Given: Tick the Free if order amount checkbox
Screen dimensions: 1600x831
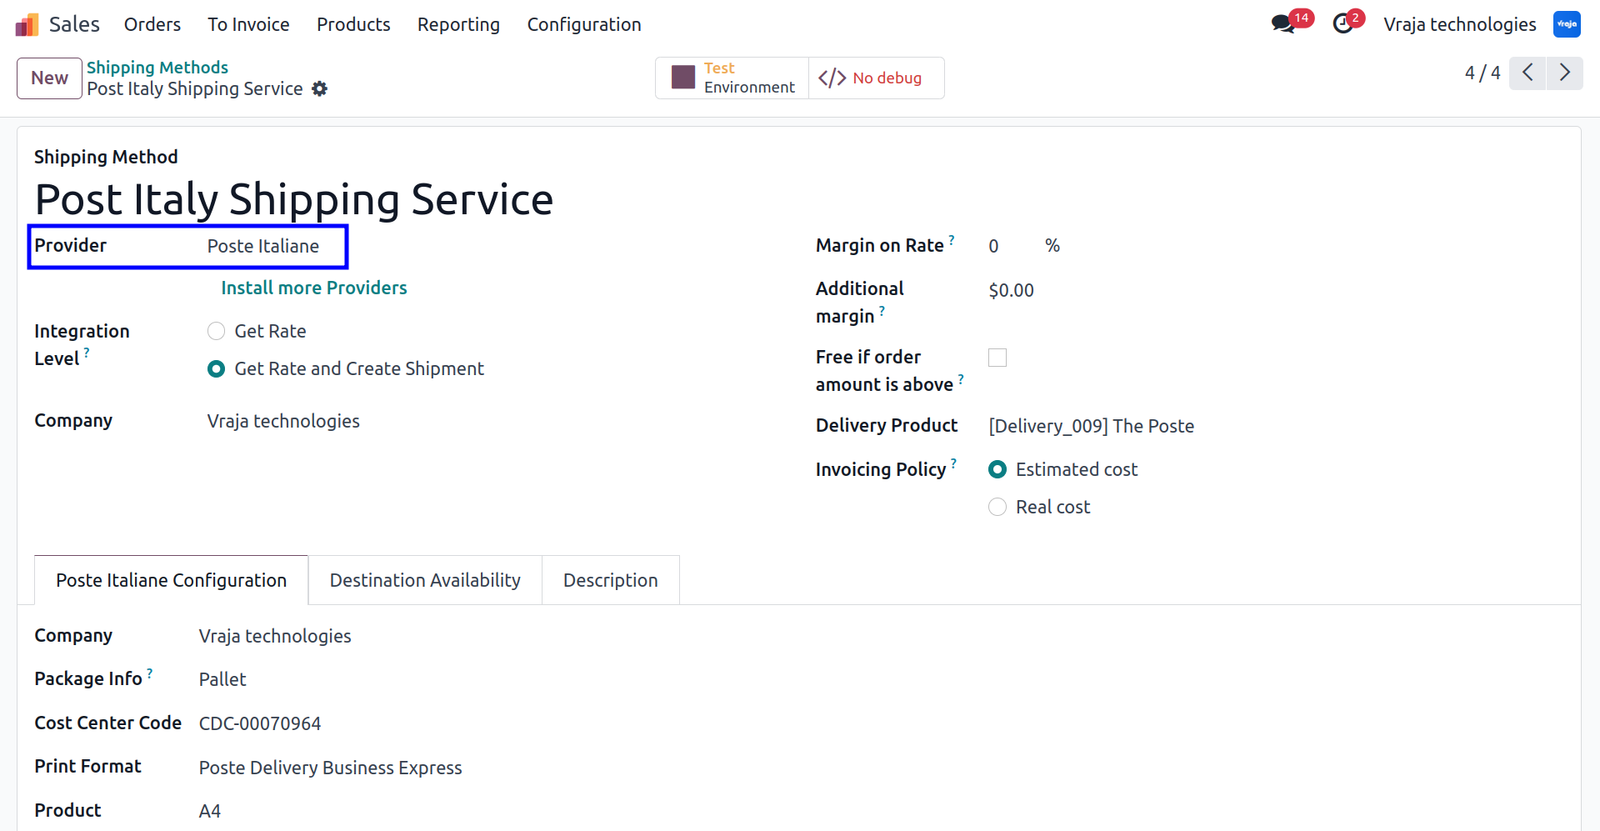Looking at the screenshot, I should tap(997, 357).
